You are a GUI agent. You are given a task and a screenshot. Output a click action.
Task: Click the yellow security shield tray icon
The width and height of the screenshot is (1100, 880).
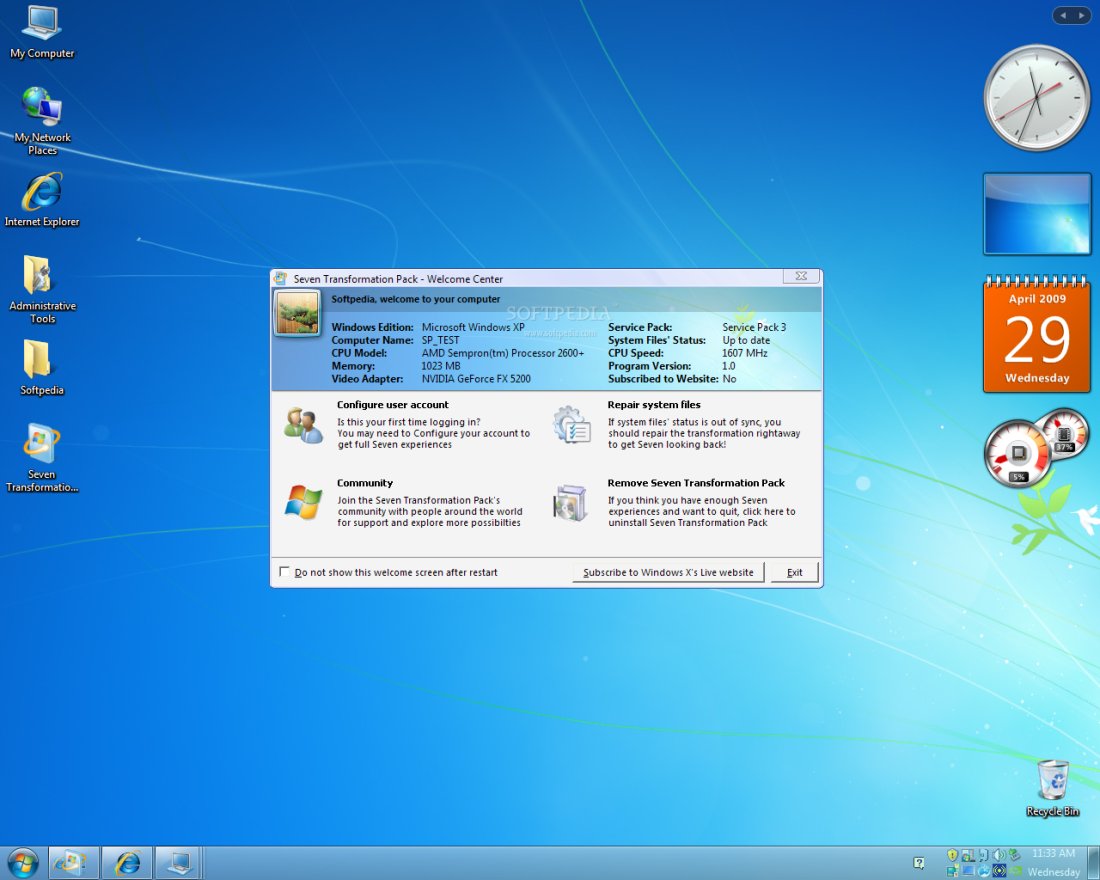point(953,855)
